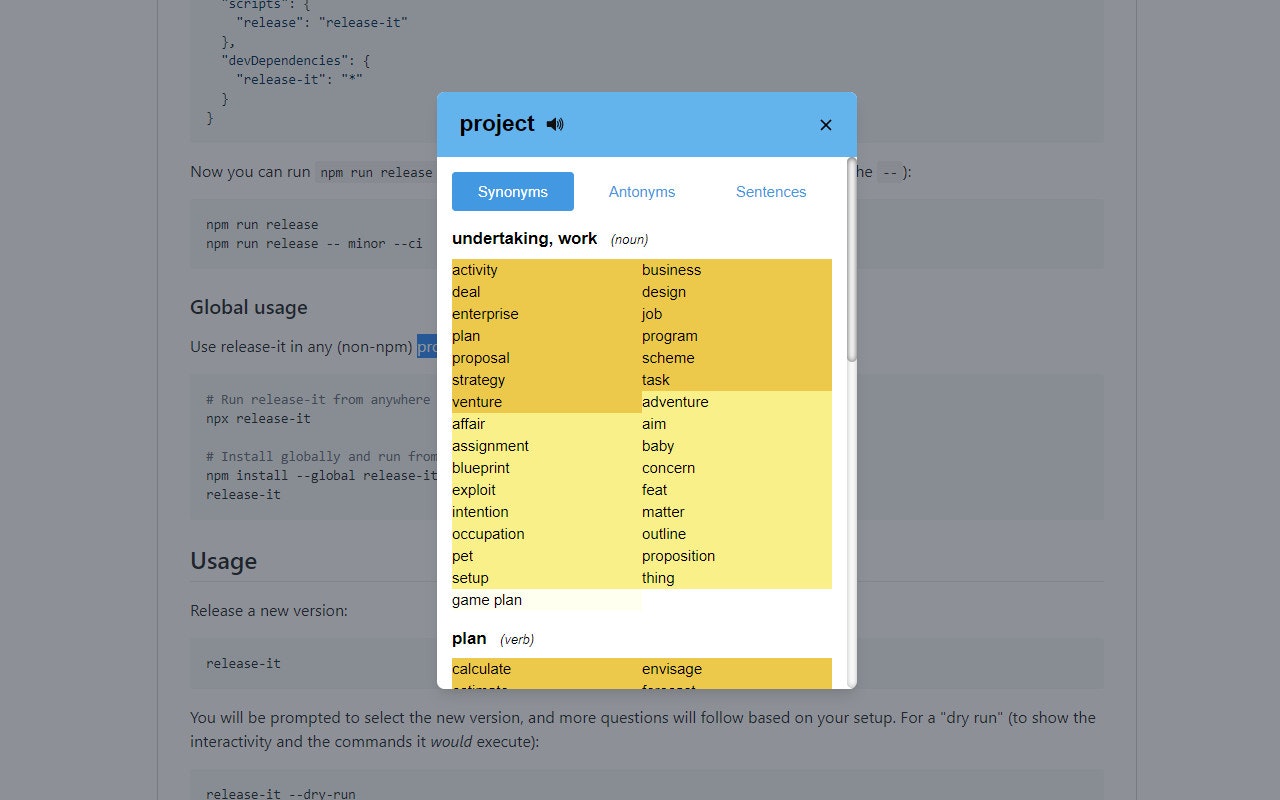Select the synonym "deal"

pos(466,292)
